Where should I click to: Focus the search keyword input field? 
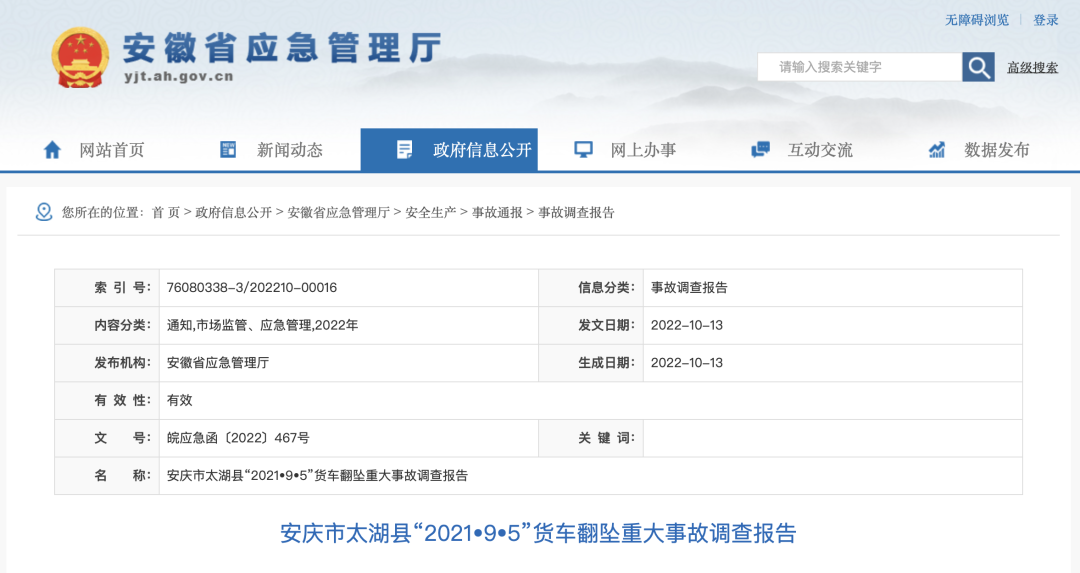tap(860, 67)
